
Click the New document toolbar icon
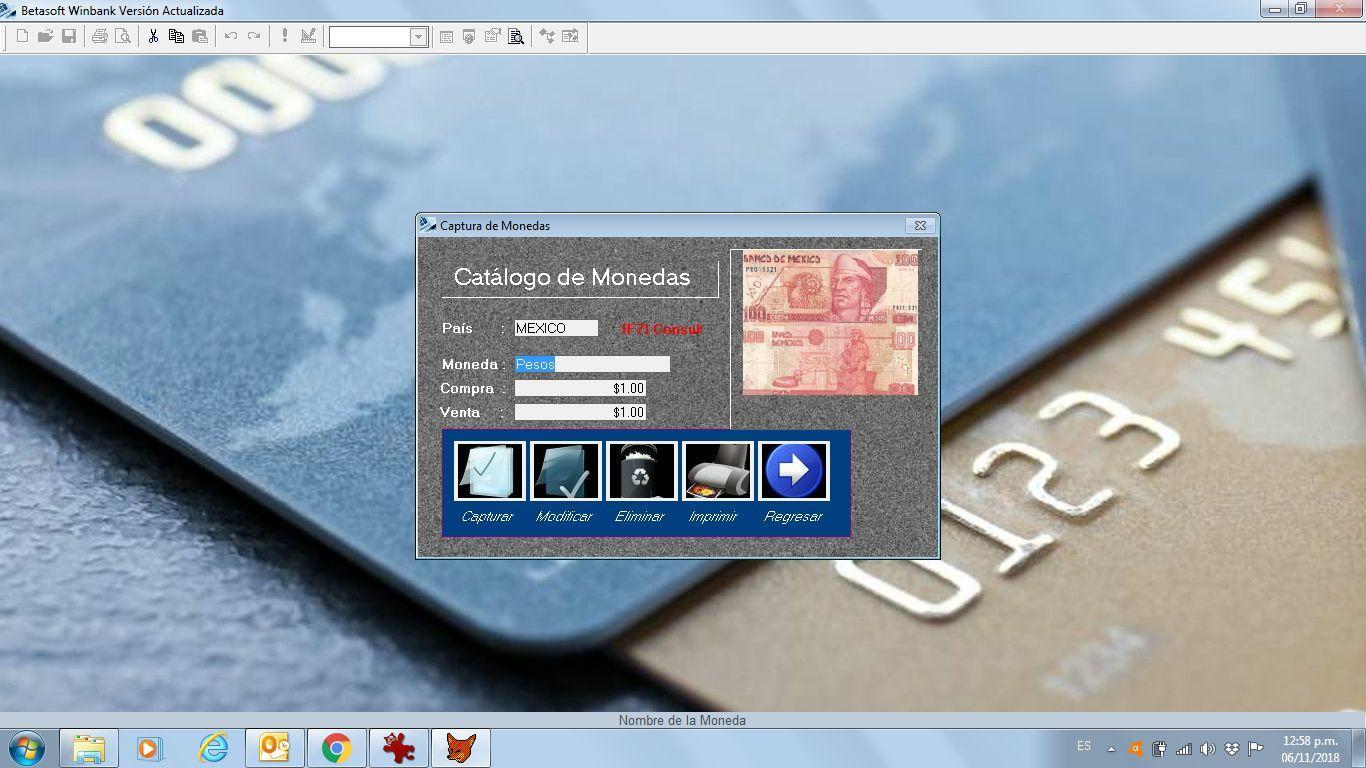[x=22, y=36]
